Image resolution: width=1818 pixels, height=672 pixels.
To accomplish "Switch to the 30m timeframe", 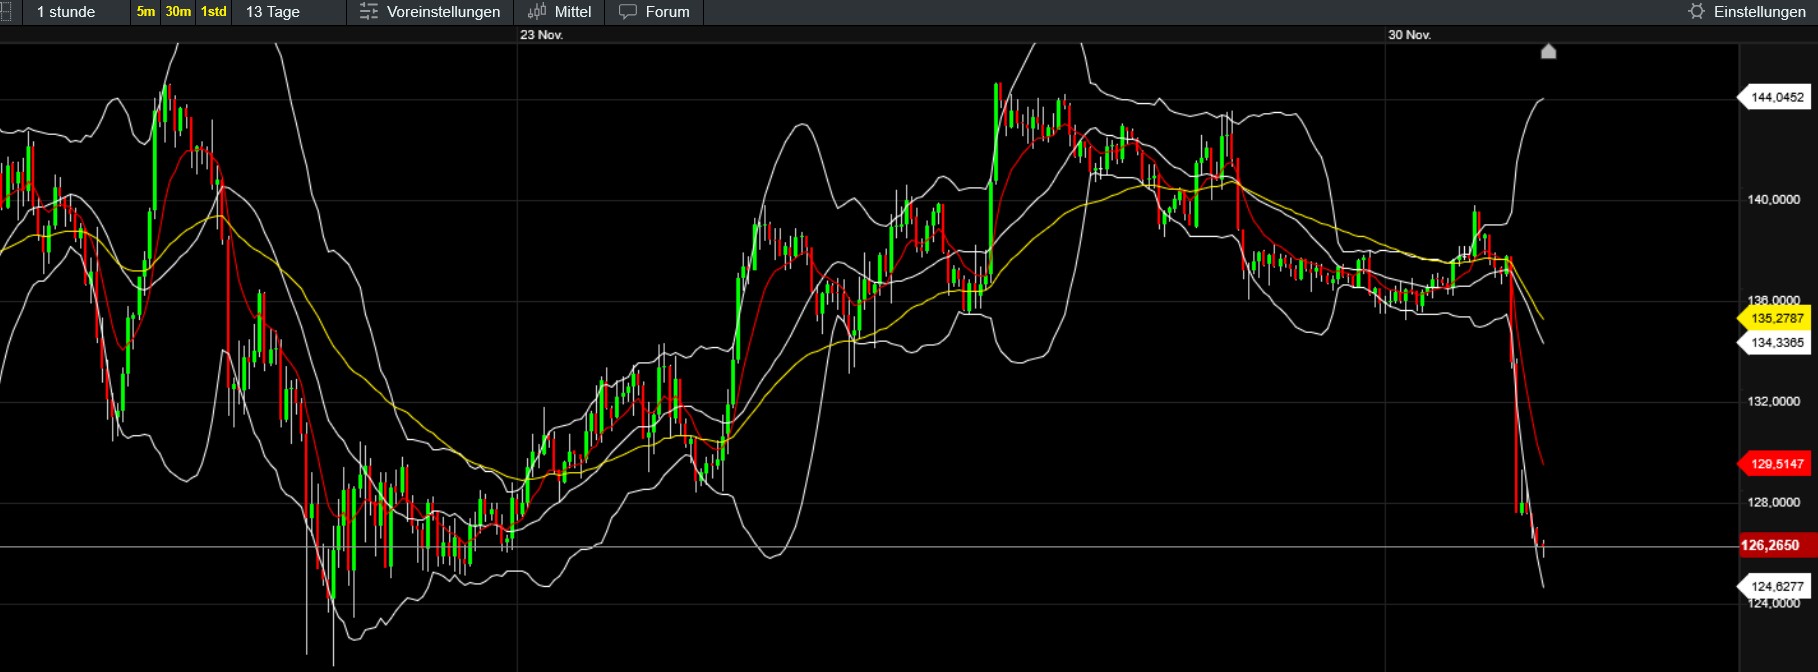I will click(178, 12).
